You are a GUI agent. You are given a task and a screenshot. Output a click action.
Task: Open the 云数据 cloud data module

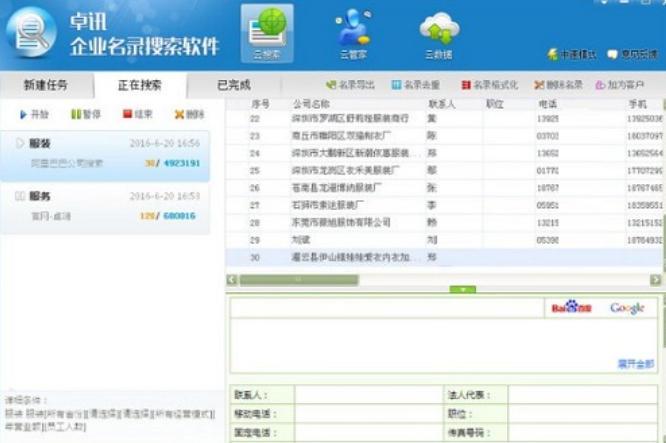[439, 36]
